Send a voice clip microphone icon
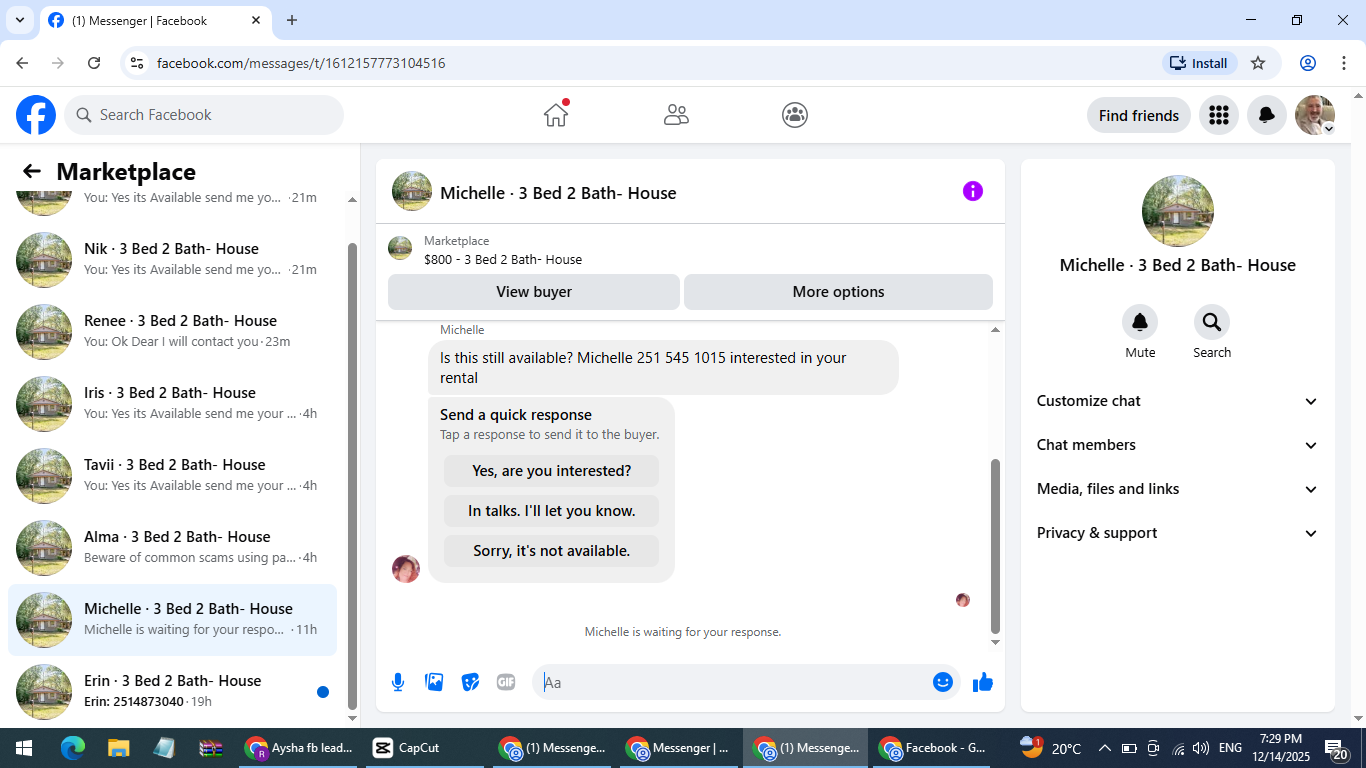 click(x=398, y=682)
